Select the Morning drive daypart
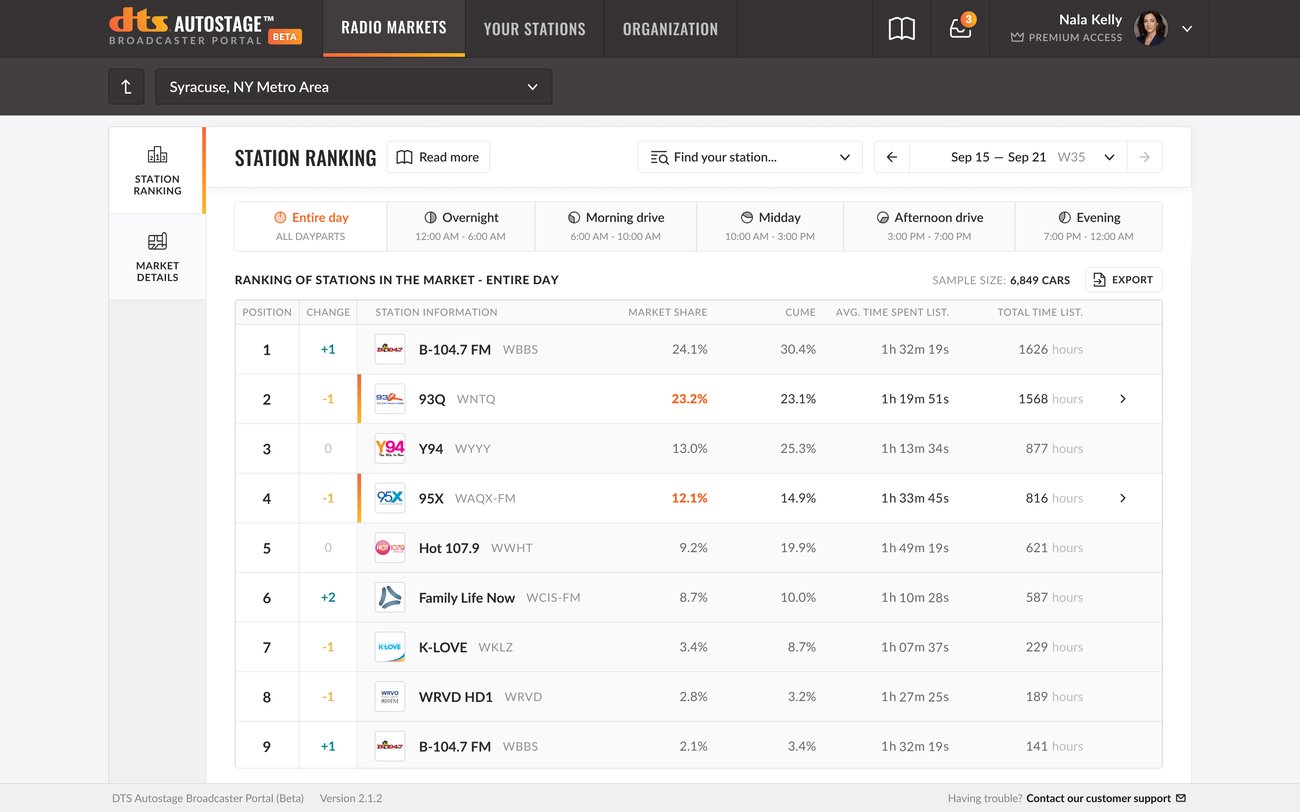 (x=615, y=226)
